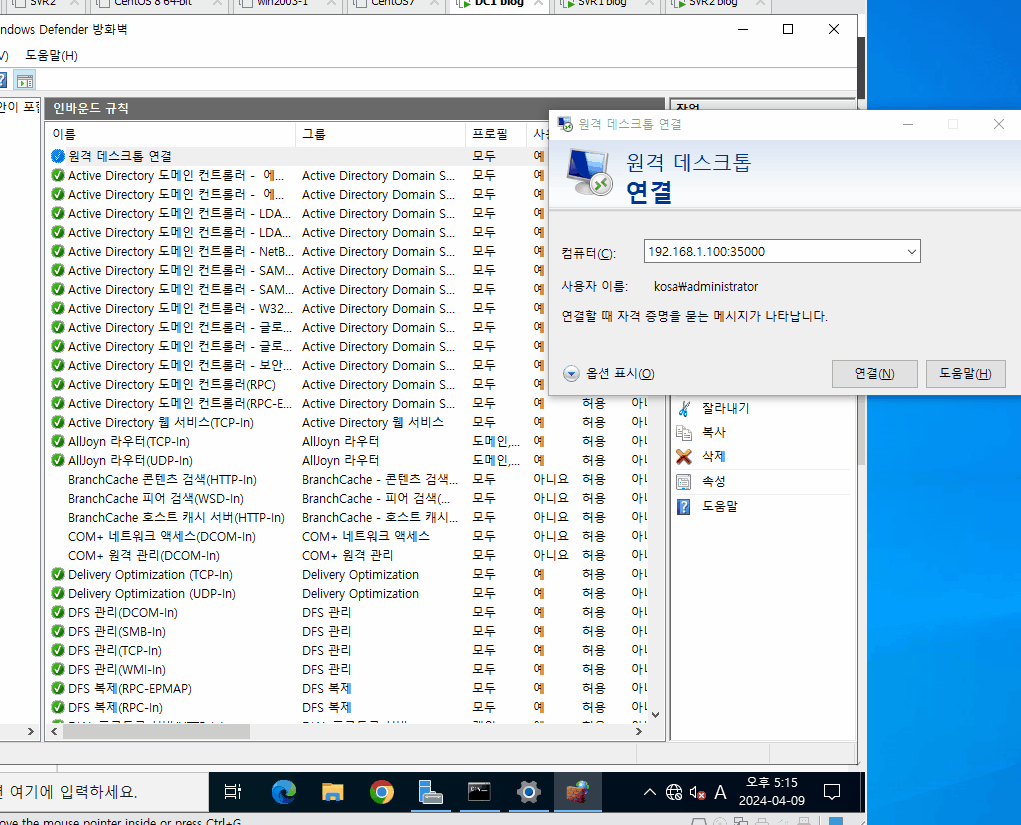Select BranchCache 콘텐츠 검색(HTTP-In) rule
This screenshot has height=825, width=1021.
pos(162,480)
